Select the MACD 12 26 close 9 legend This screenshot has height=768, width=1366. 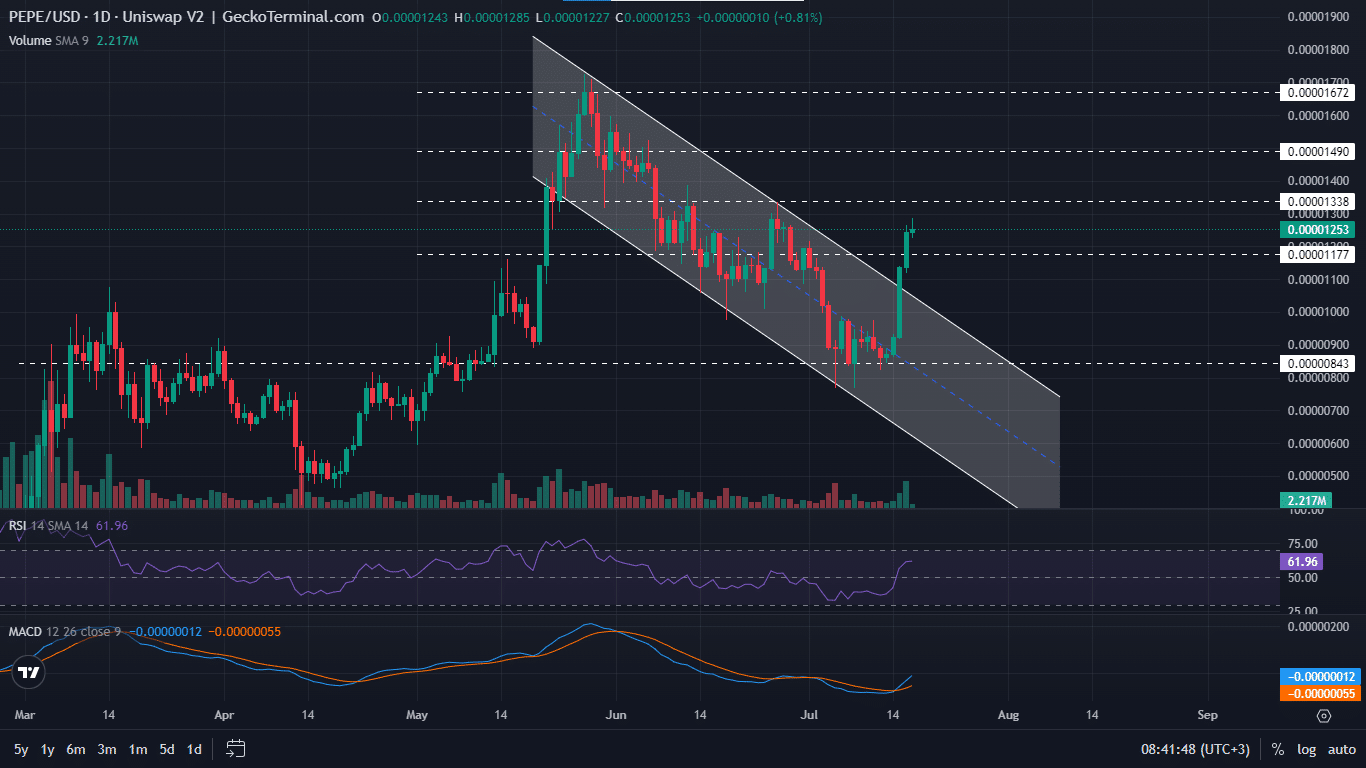click(145, 632)
